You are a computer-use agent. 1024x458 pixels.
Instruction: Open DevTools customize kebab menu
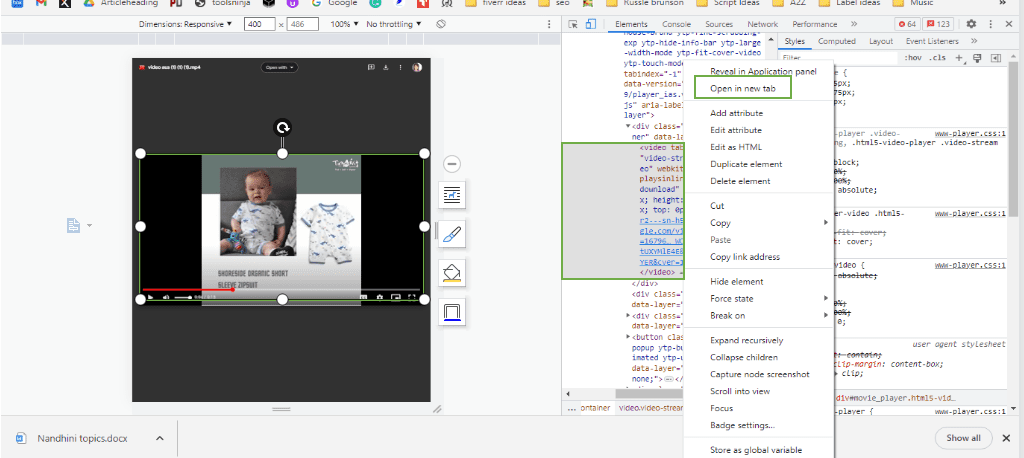[991, 24]
